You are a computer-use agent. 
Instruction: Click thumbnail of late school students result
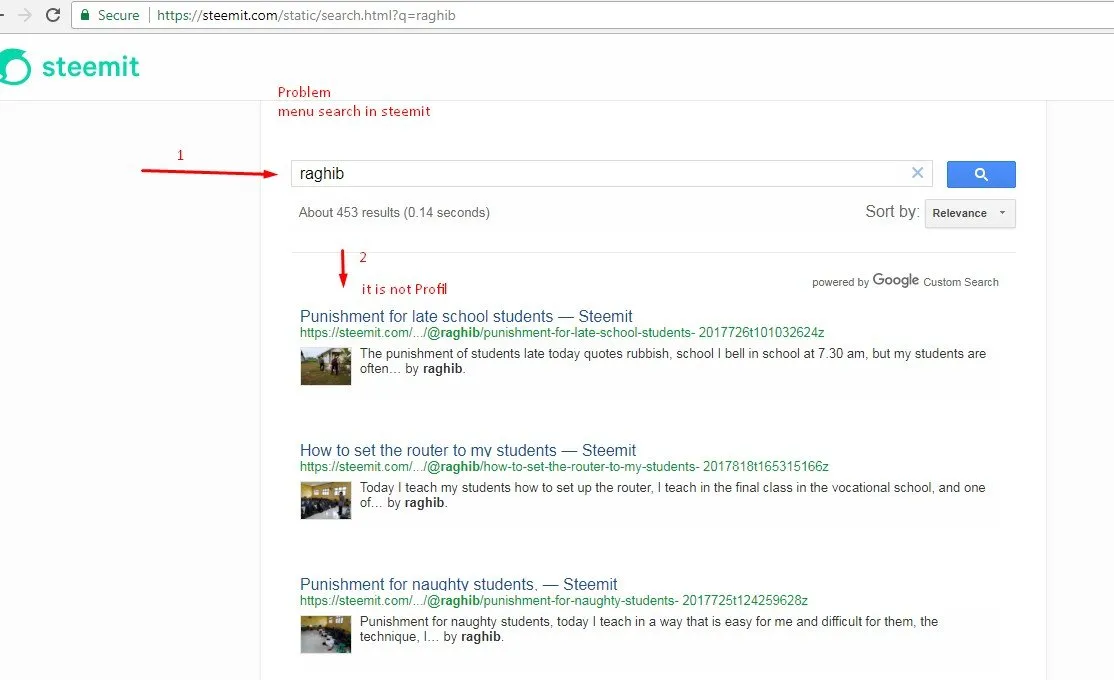click(x=325, y=366)
